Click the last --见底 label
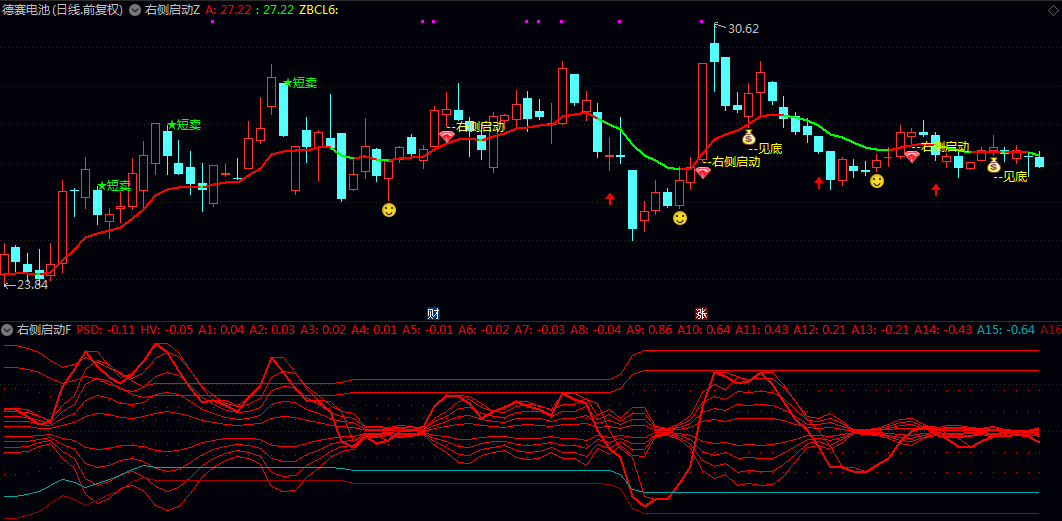The width and height of the screenshot is (1062, 521). 1011,177
